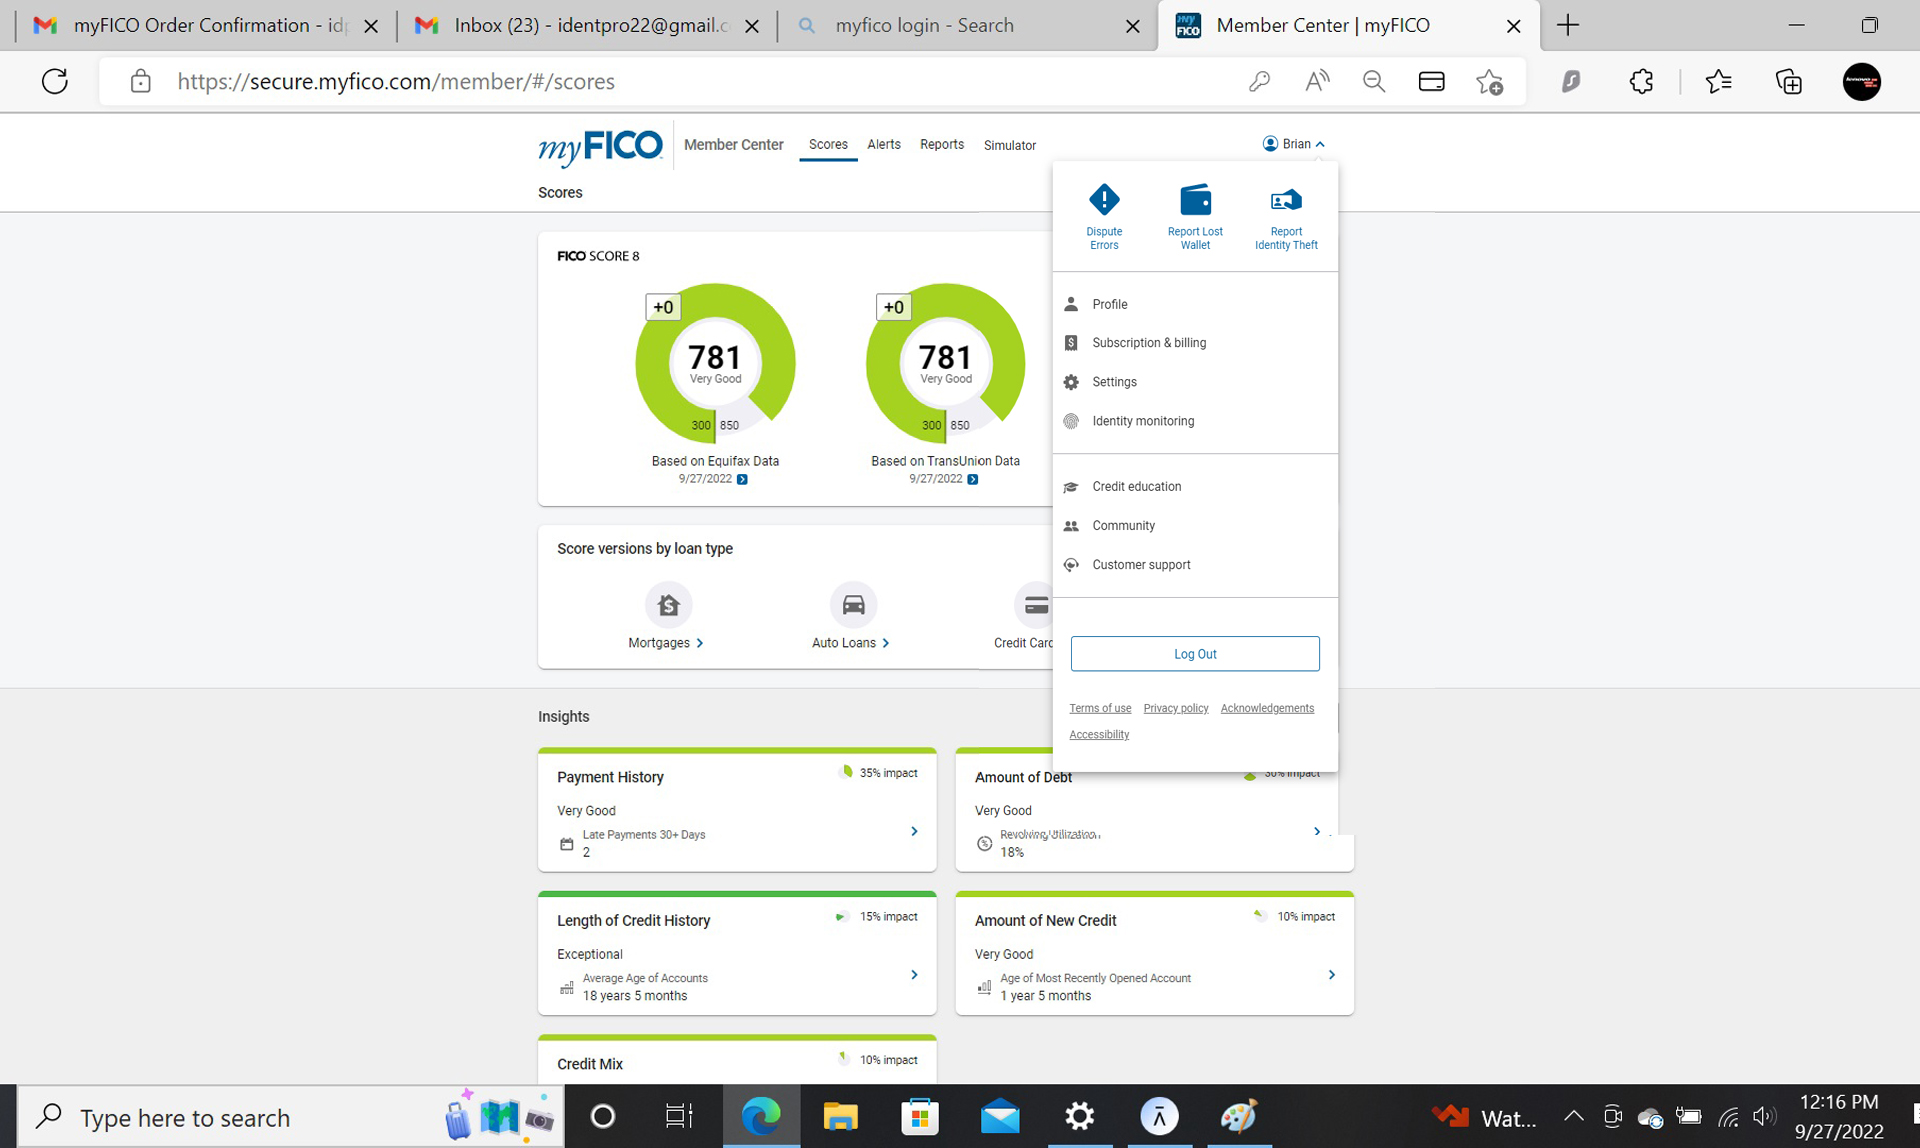Click the Dispute Errors icon

(1104, 199)
